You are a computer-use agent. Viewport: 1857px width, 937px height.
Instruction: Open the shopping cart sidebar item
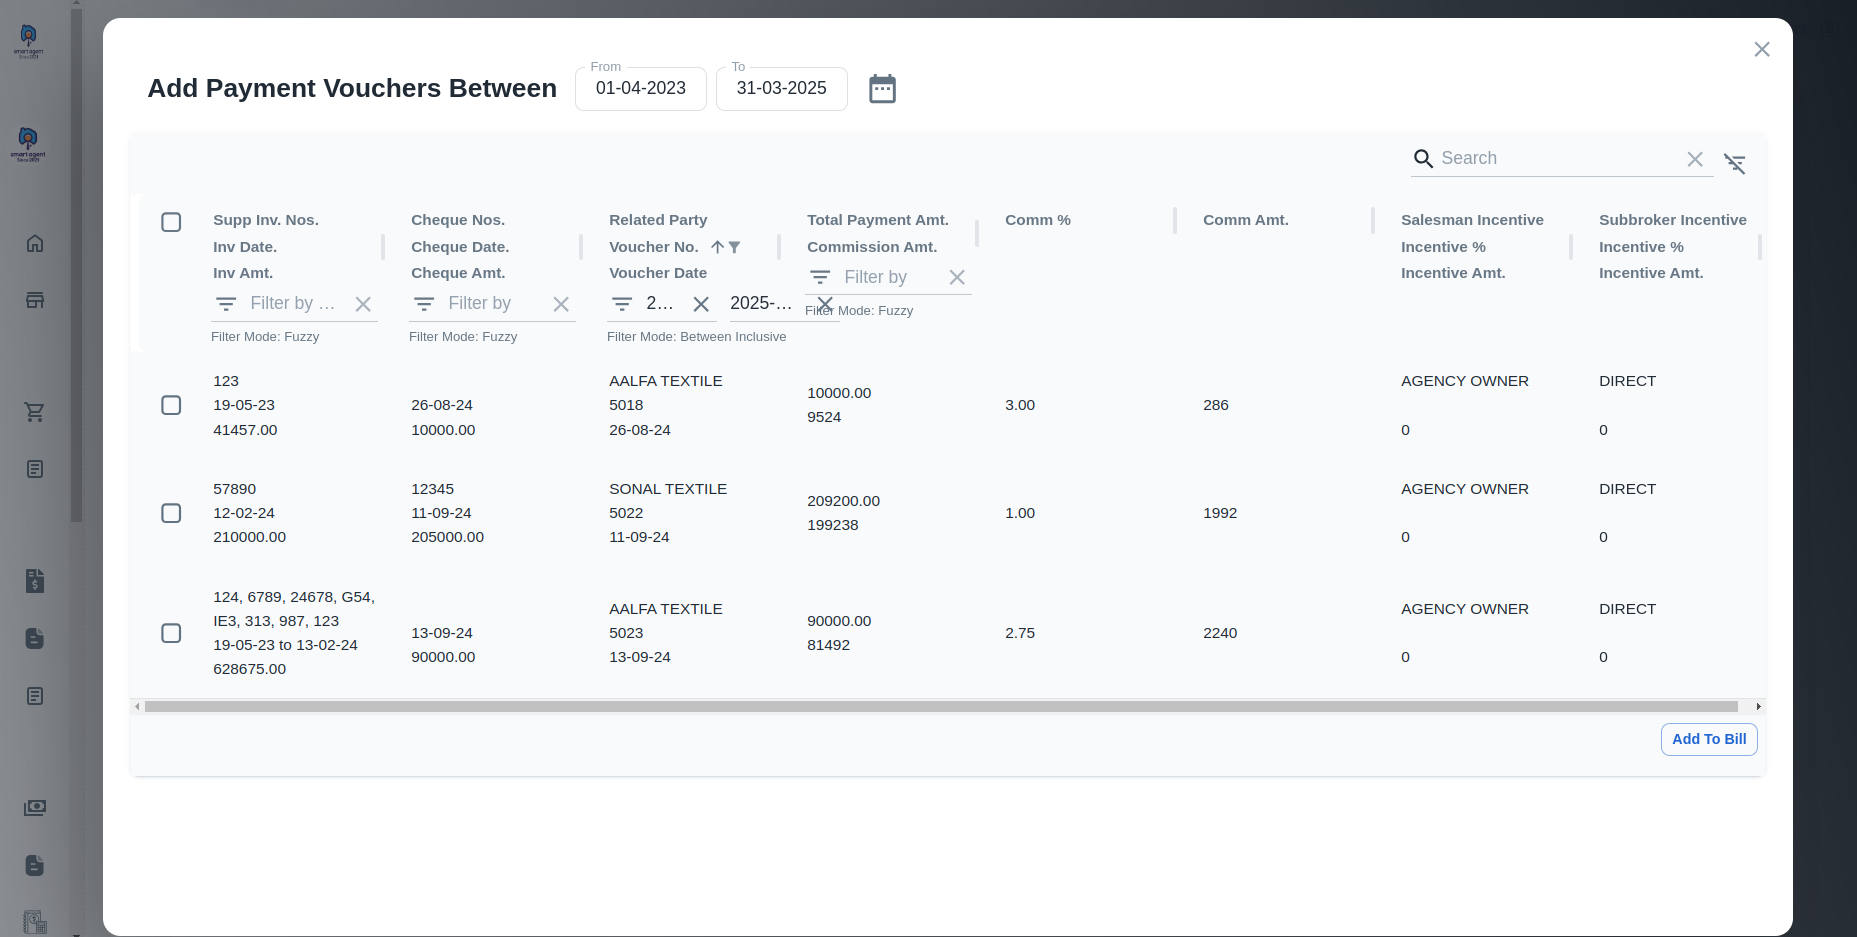coord(35,412)
